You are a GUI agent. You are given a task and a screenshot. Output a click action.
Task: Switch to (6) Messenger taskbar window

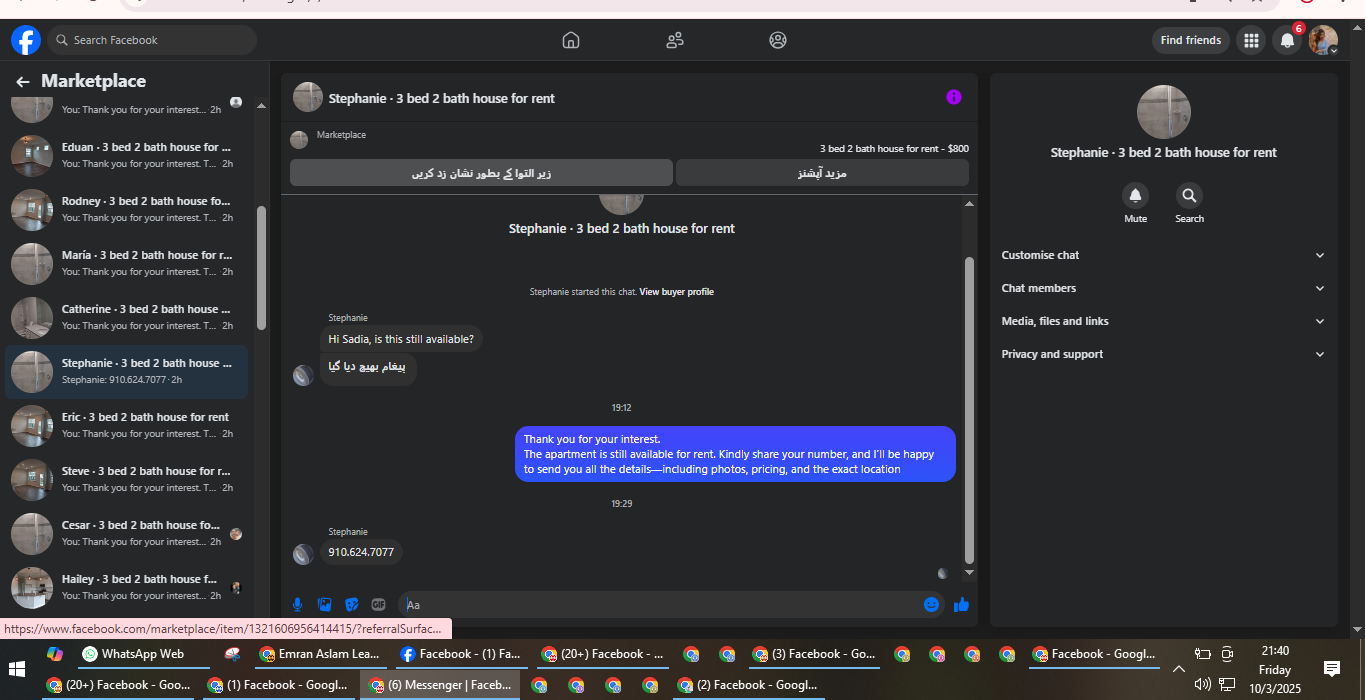click(x=440, y=685)
